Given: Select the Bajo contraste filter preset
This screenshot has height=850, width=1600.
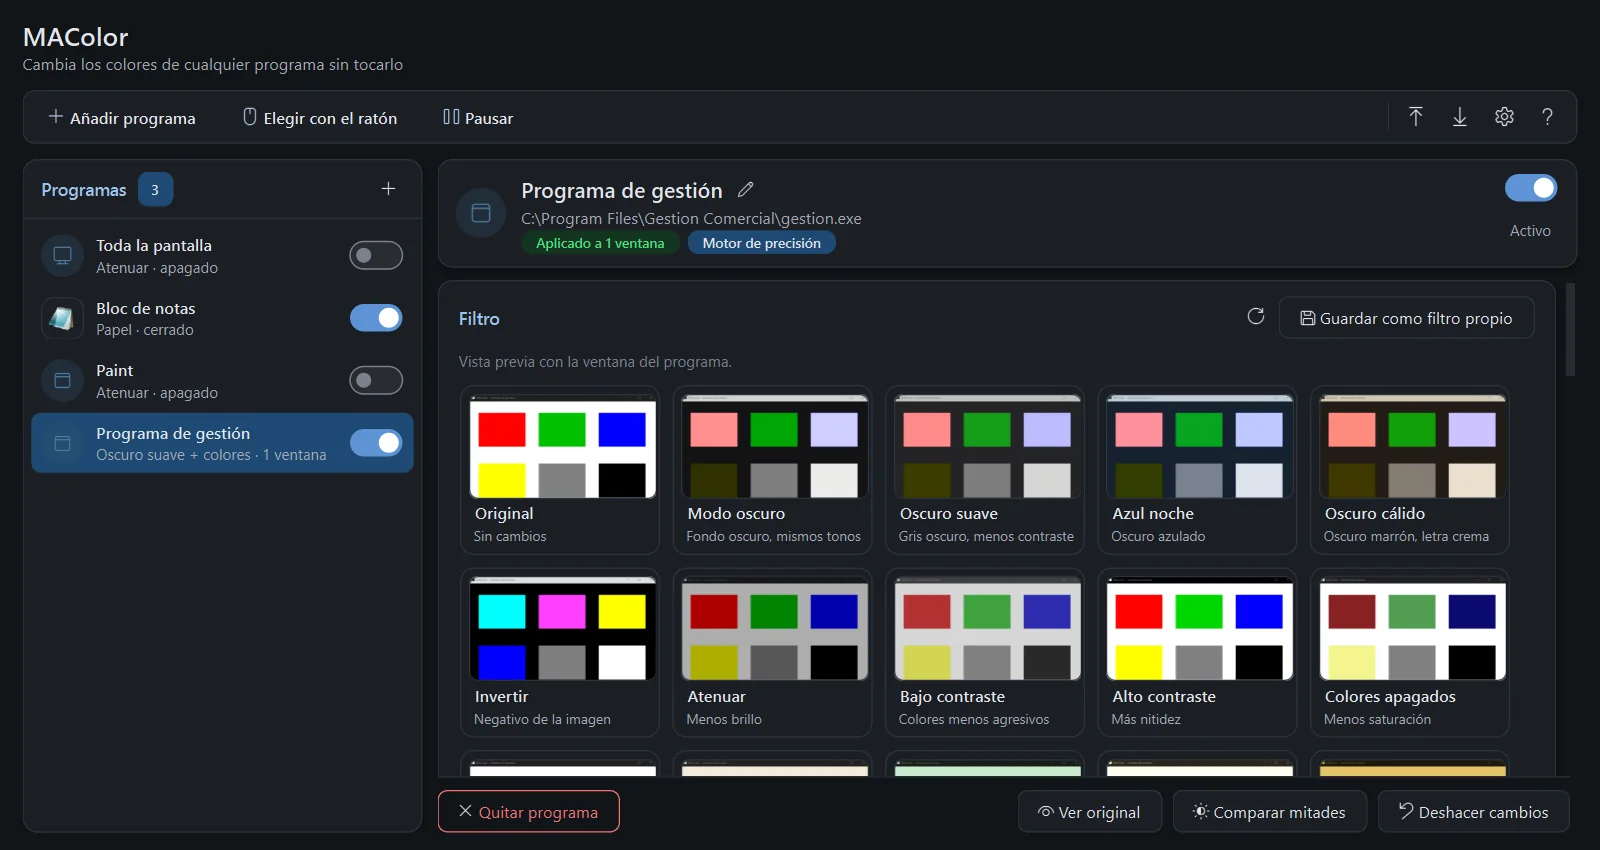Looking at the screenshot, I should coord(985,653).
